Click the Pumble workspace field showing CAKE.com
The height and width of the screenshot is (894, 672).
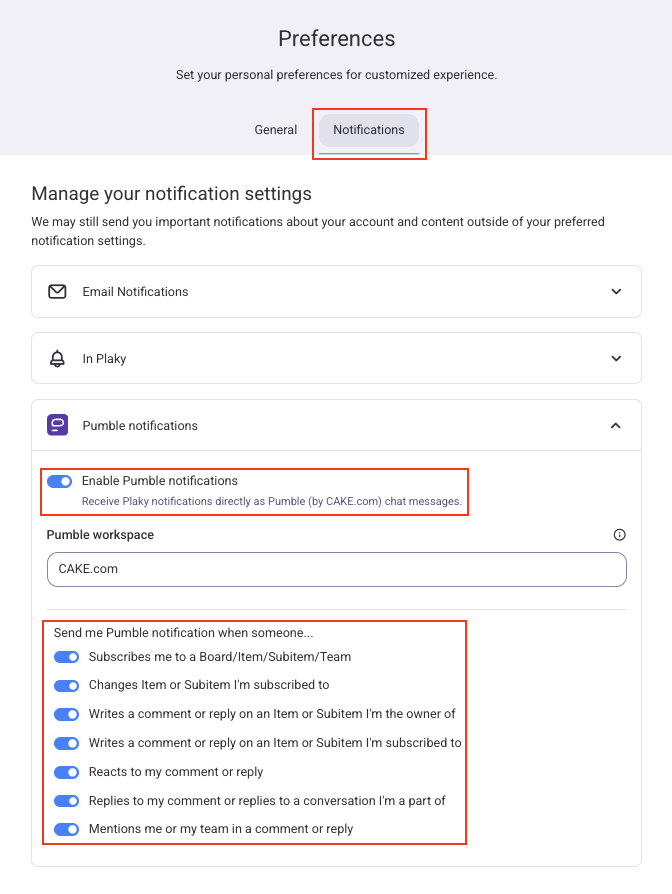pos(337,569)
